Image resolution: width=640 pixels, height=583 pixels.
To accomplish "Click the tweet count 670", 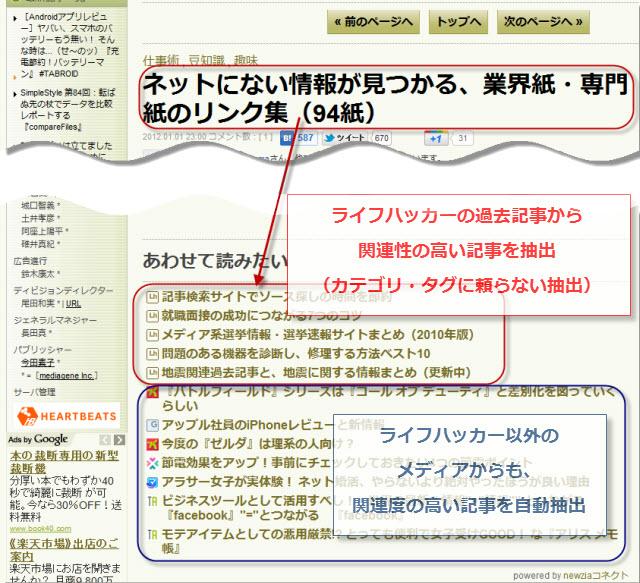I will 381,138.
